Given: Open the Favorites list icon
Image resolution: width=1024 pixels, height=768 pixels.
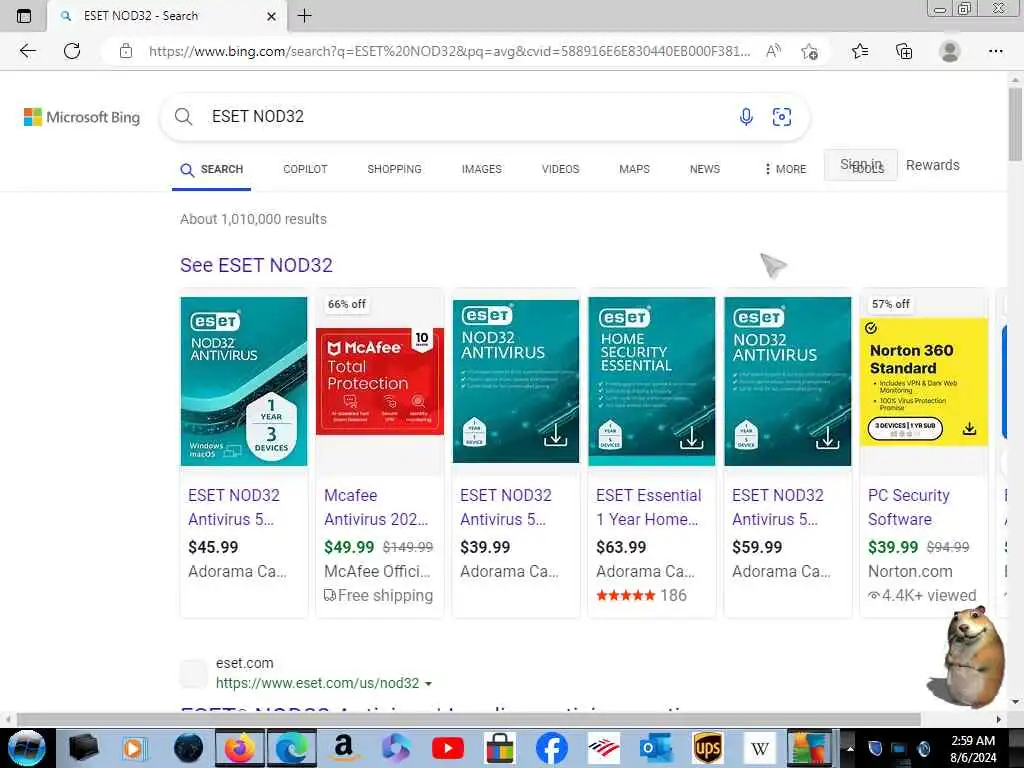Looking at the screenshot, I should point(860,51).
